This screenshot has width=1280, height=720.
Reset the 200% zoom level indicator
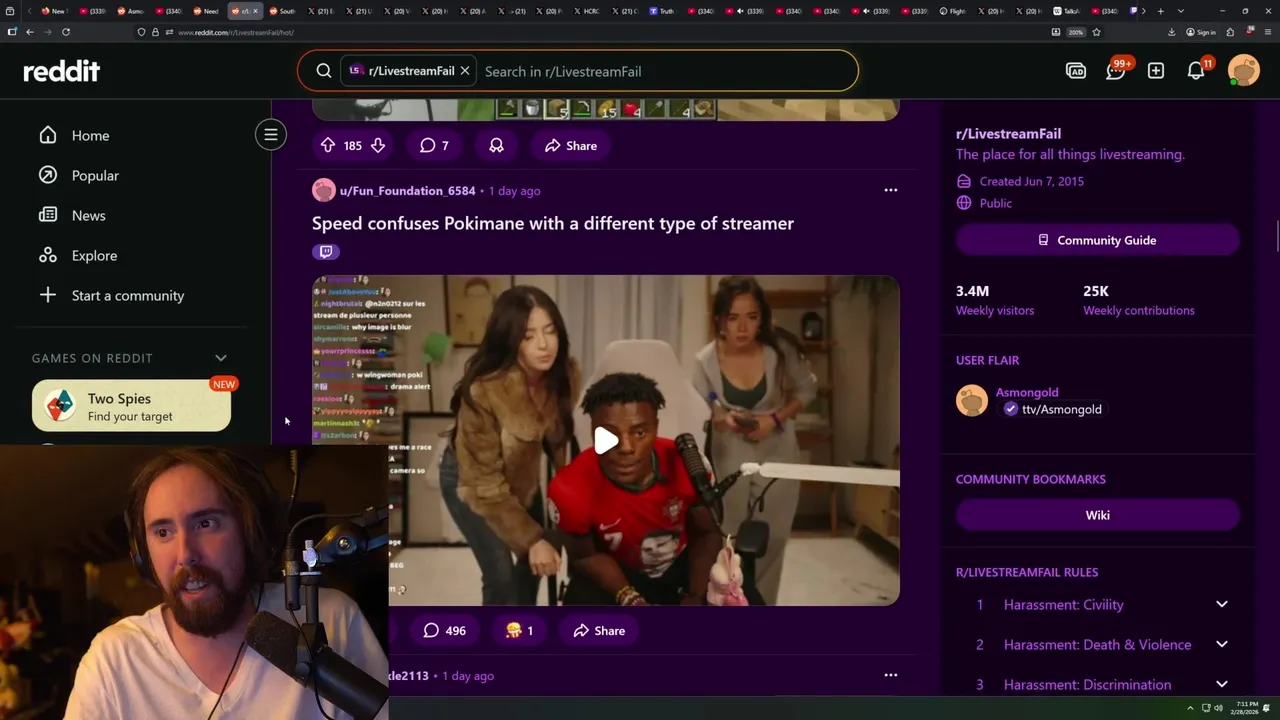[x=1075, y=32]
